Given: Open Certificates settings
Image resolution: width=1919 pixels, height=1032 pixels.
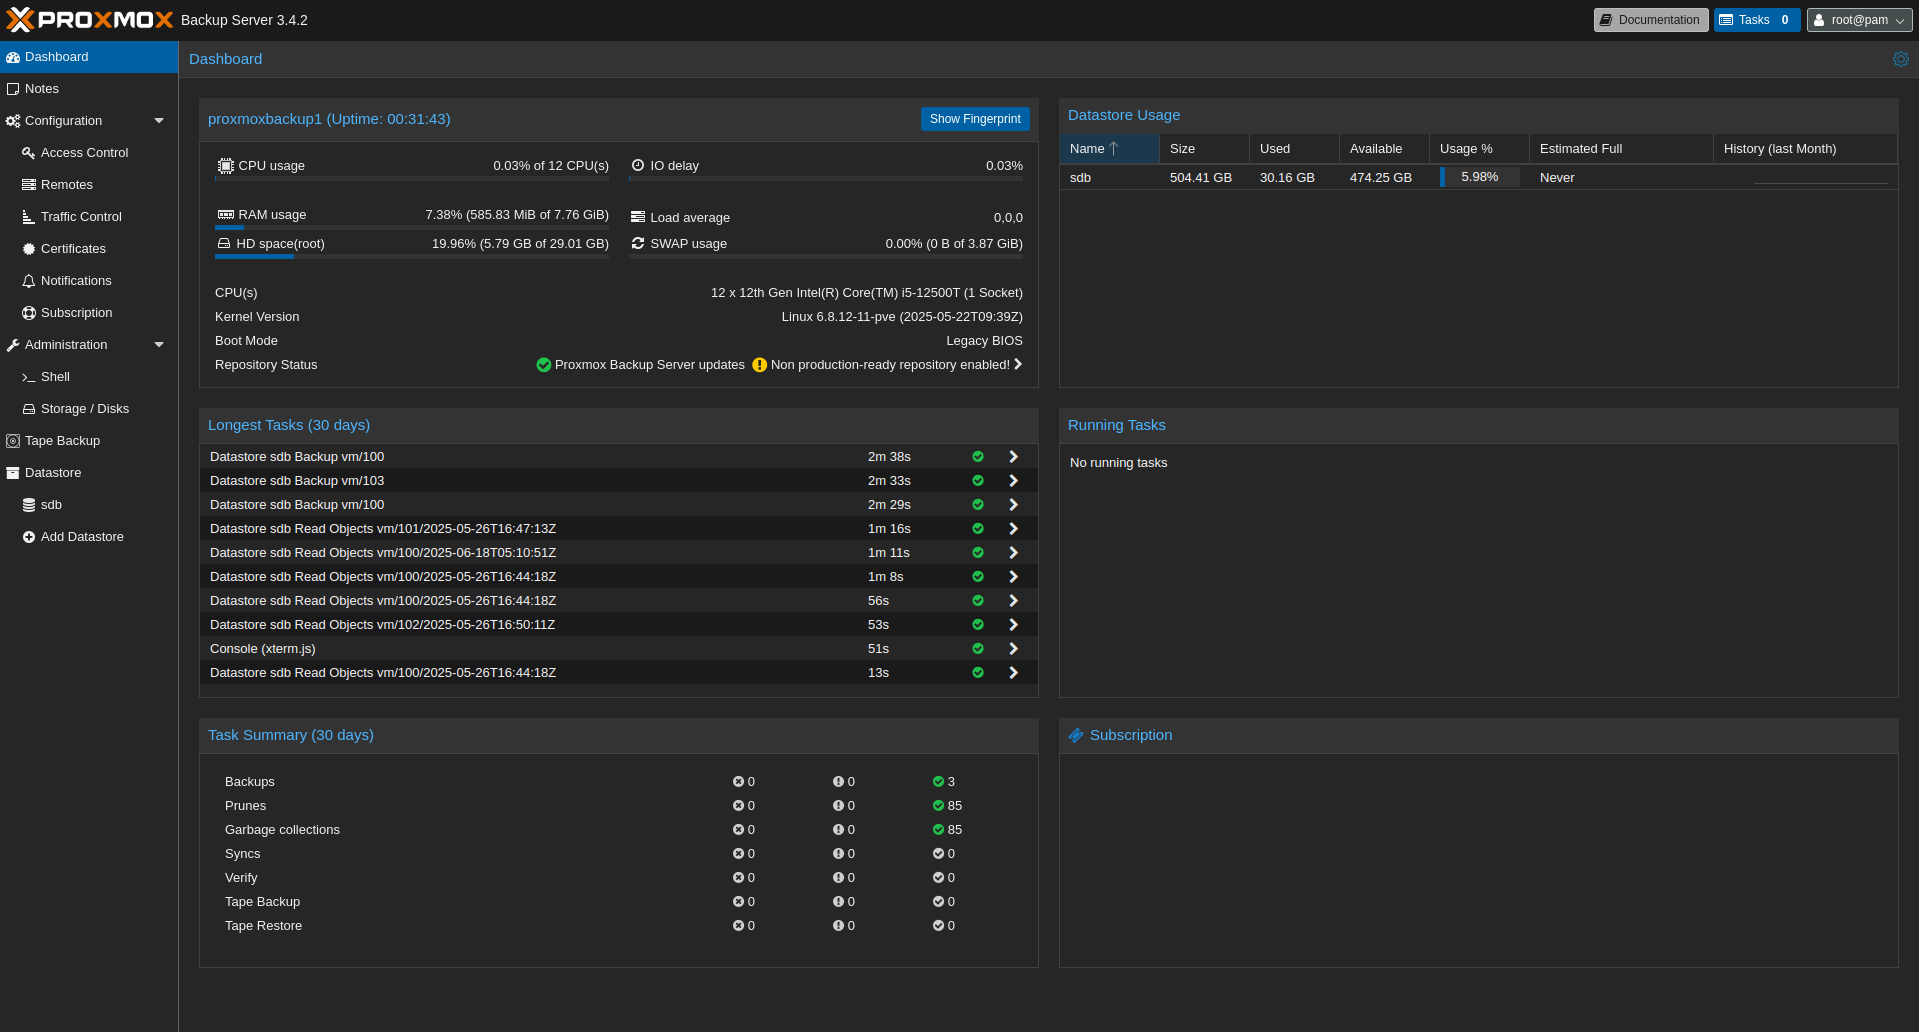Looking at the screenshot, I should pyautogui.click(x=89, y=249).
